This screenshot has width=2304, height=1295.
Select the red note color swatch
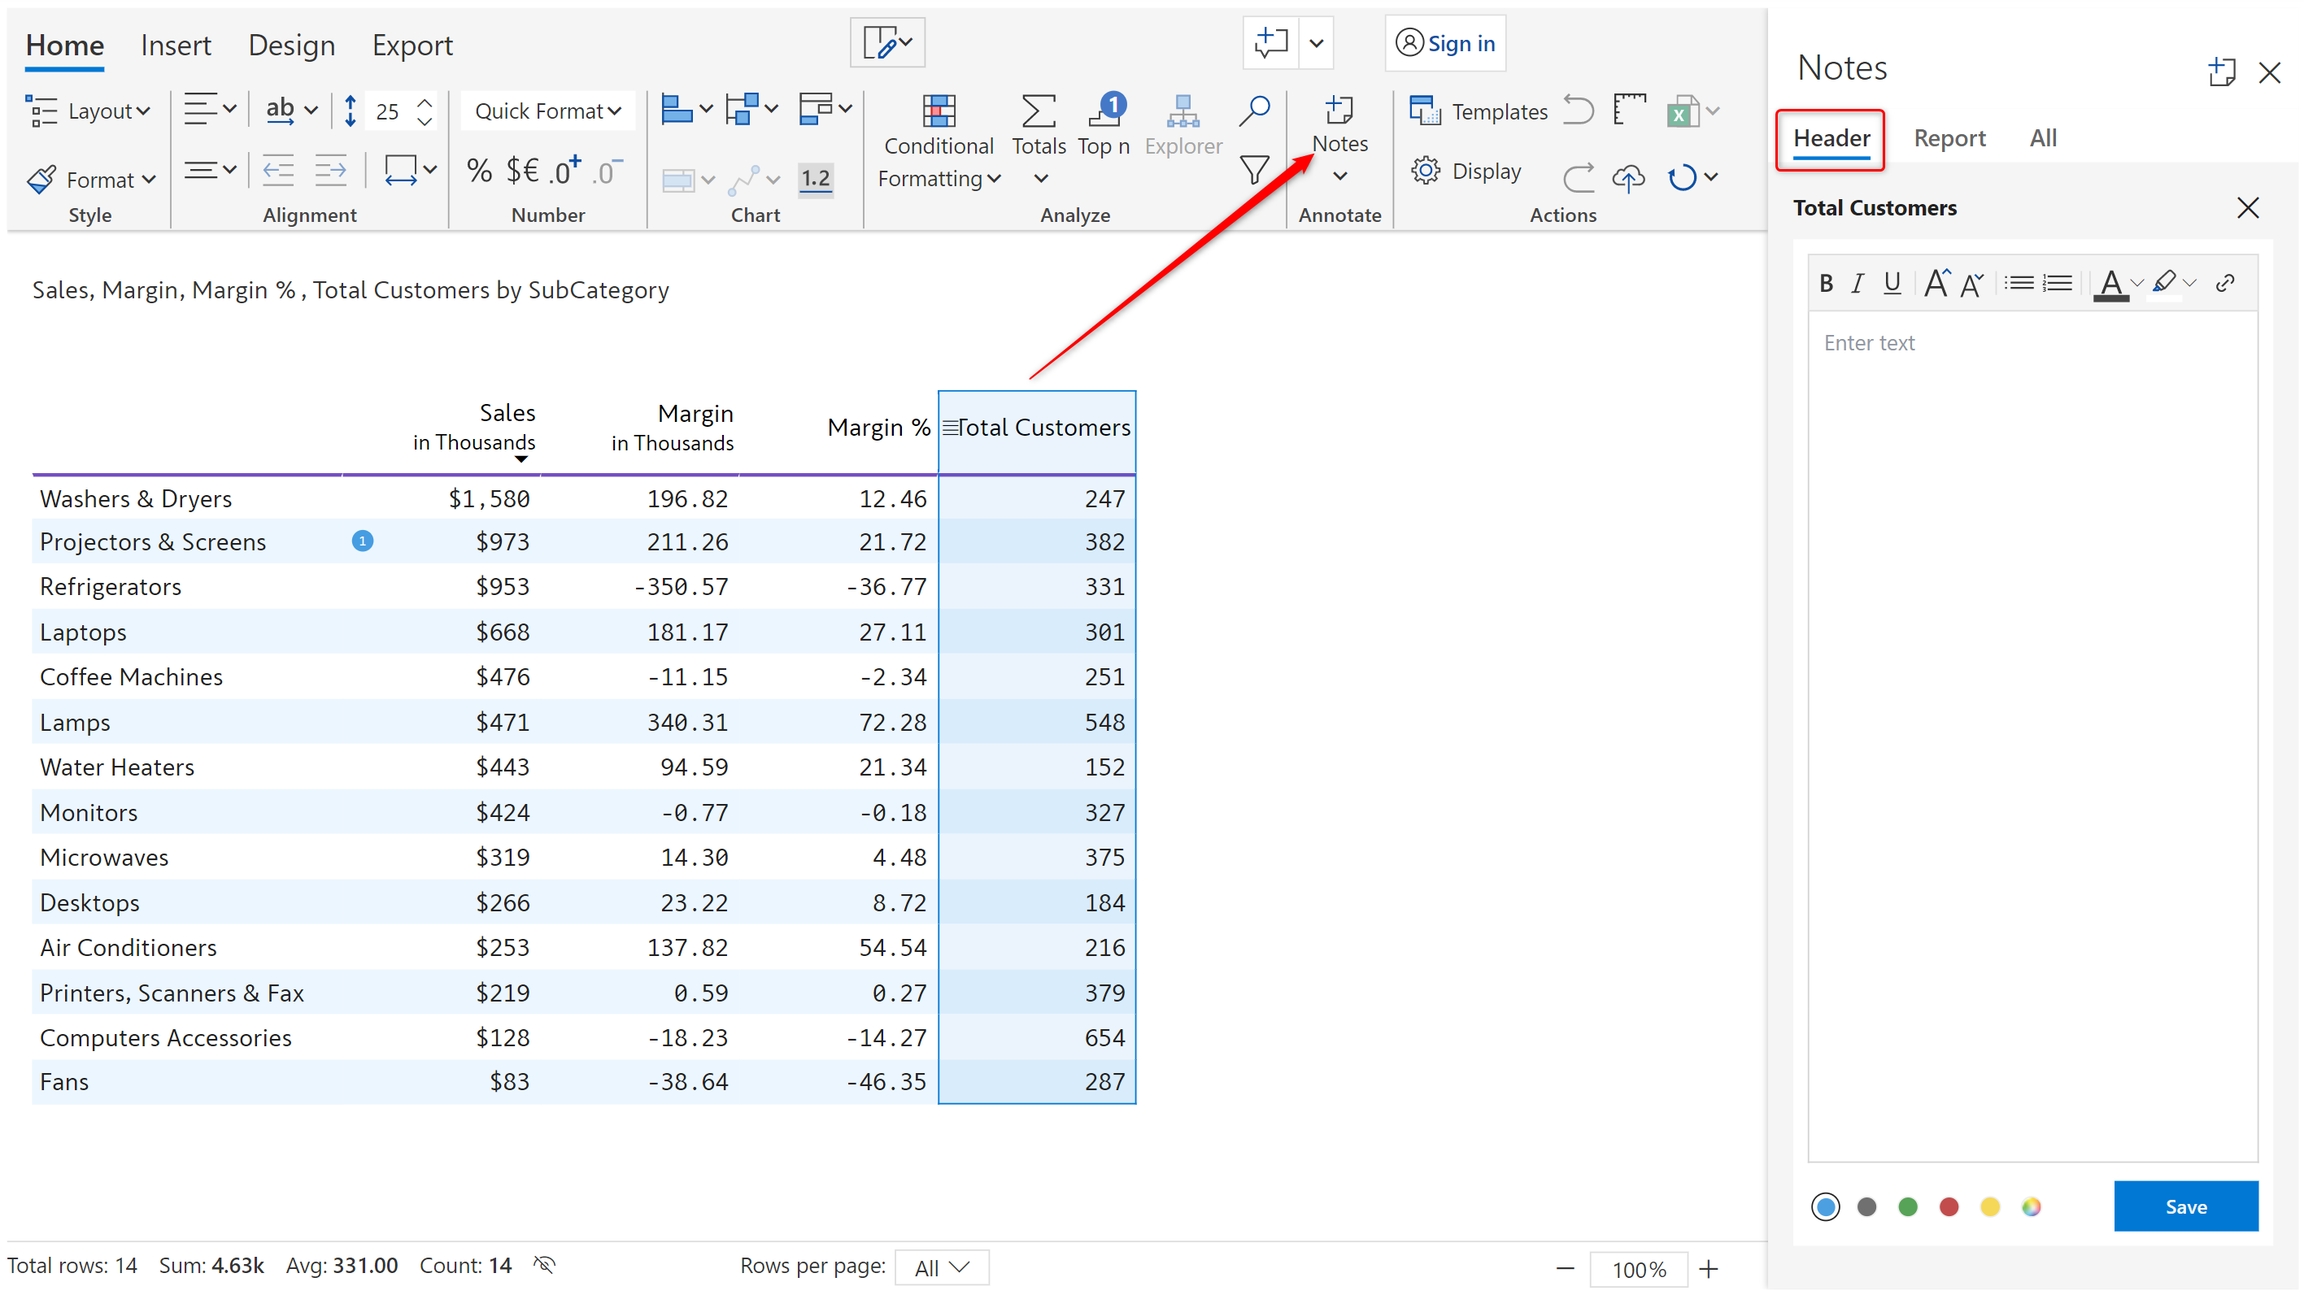tap(1948, 1207)
